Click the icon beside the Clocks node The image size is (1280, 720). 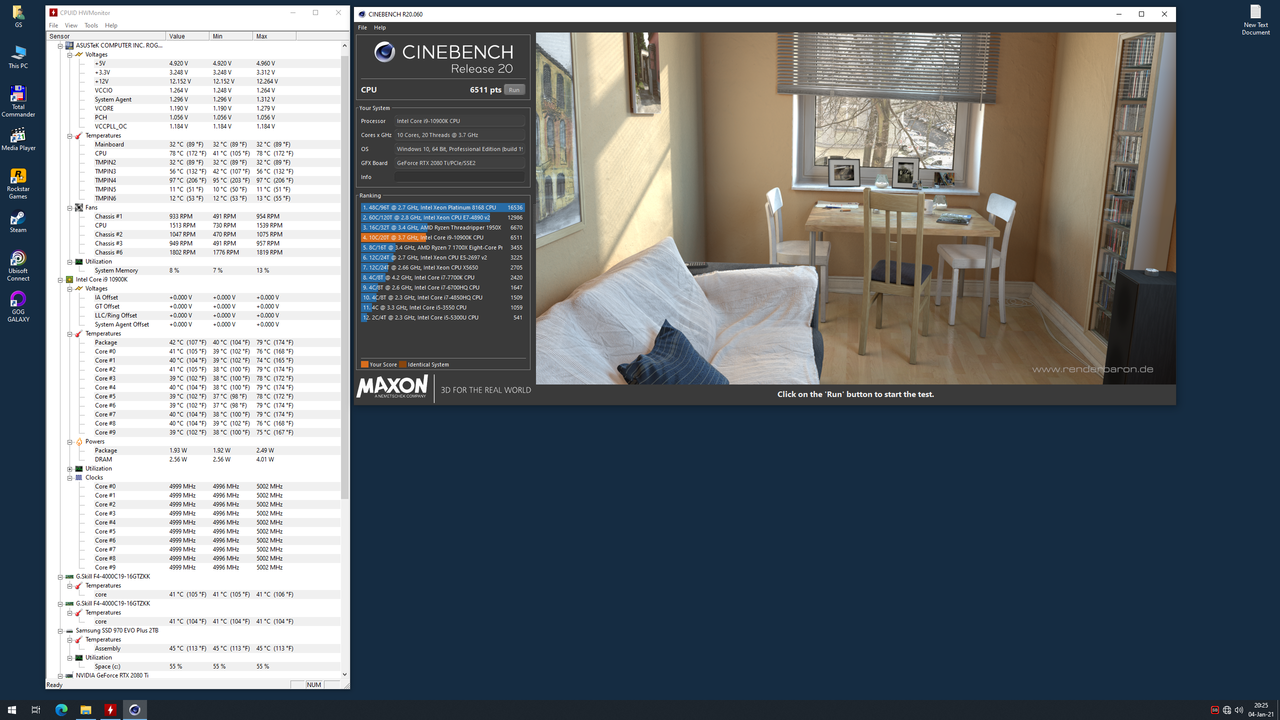[79, 477]
